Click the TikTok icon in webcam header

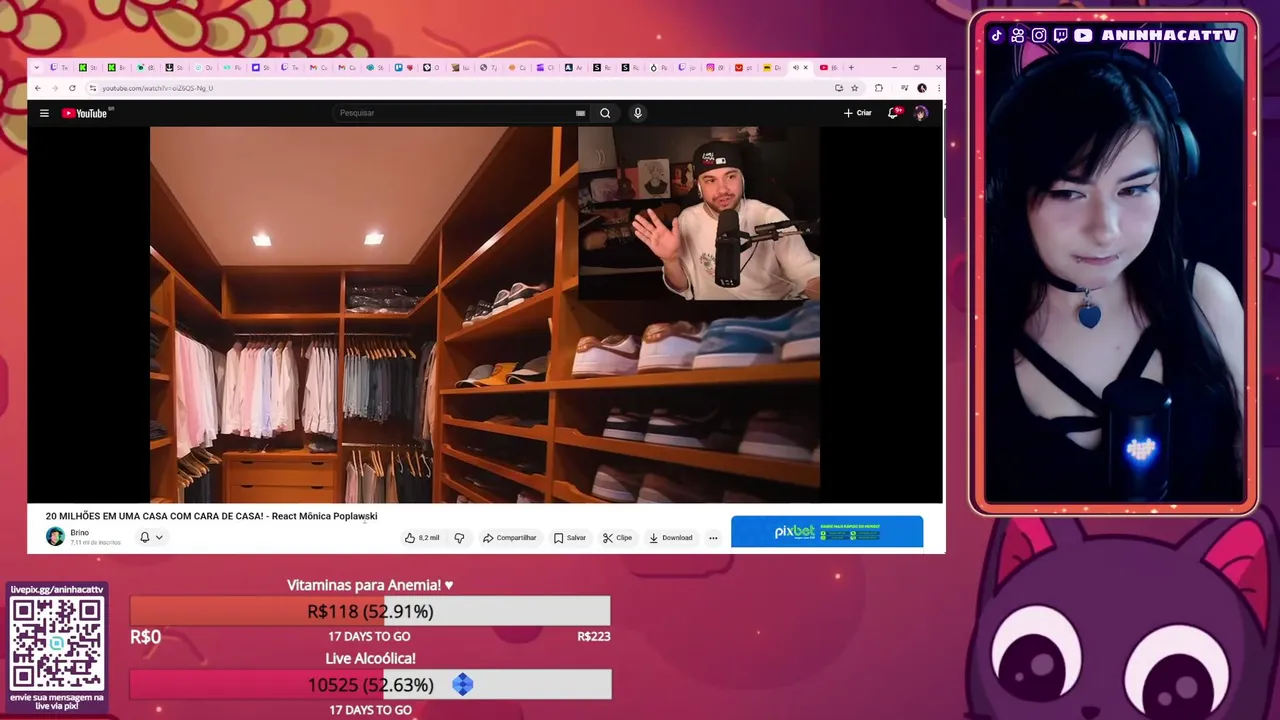(996, 35)
